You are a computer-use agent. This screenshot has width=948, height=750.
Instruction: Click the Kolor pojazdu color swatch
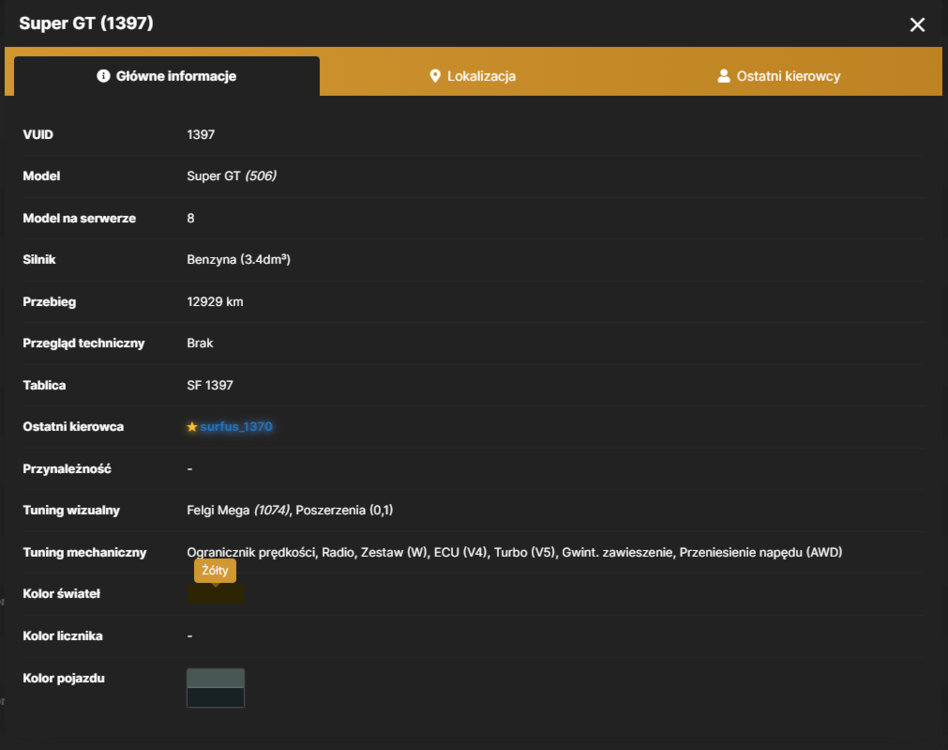click(215, 688)
